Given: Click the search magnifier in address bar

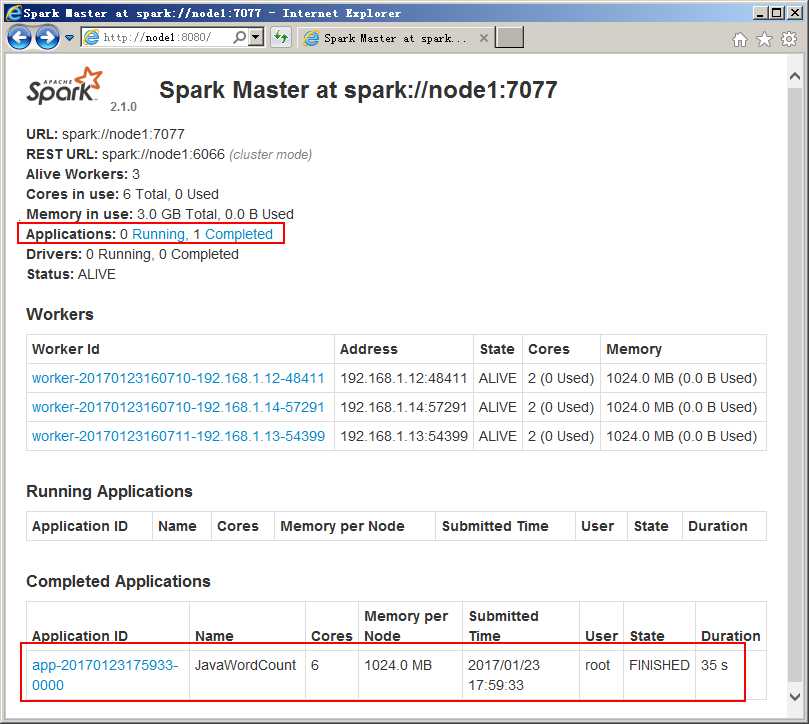Looking at the screenshot, I should click(x=239, y=37).
